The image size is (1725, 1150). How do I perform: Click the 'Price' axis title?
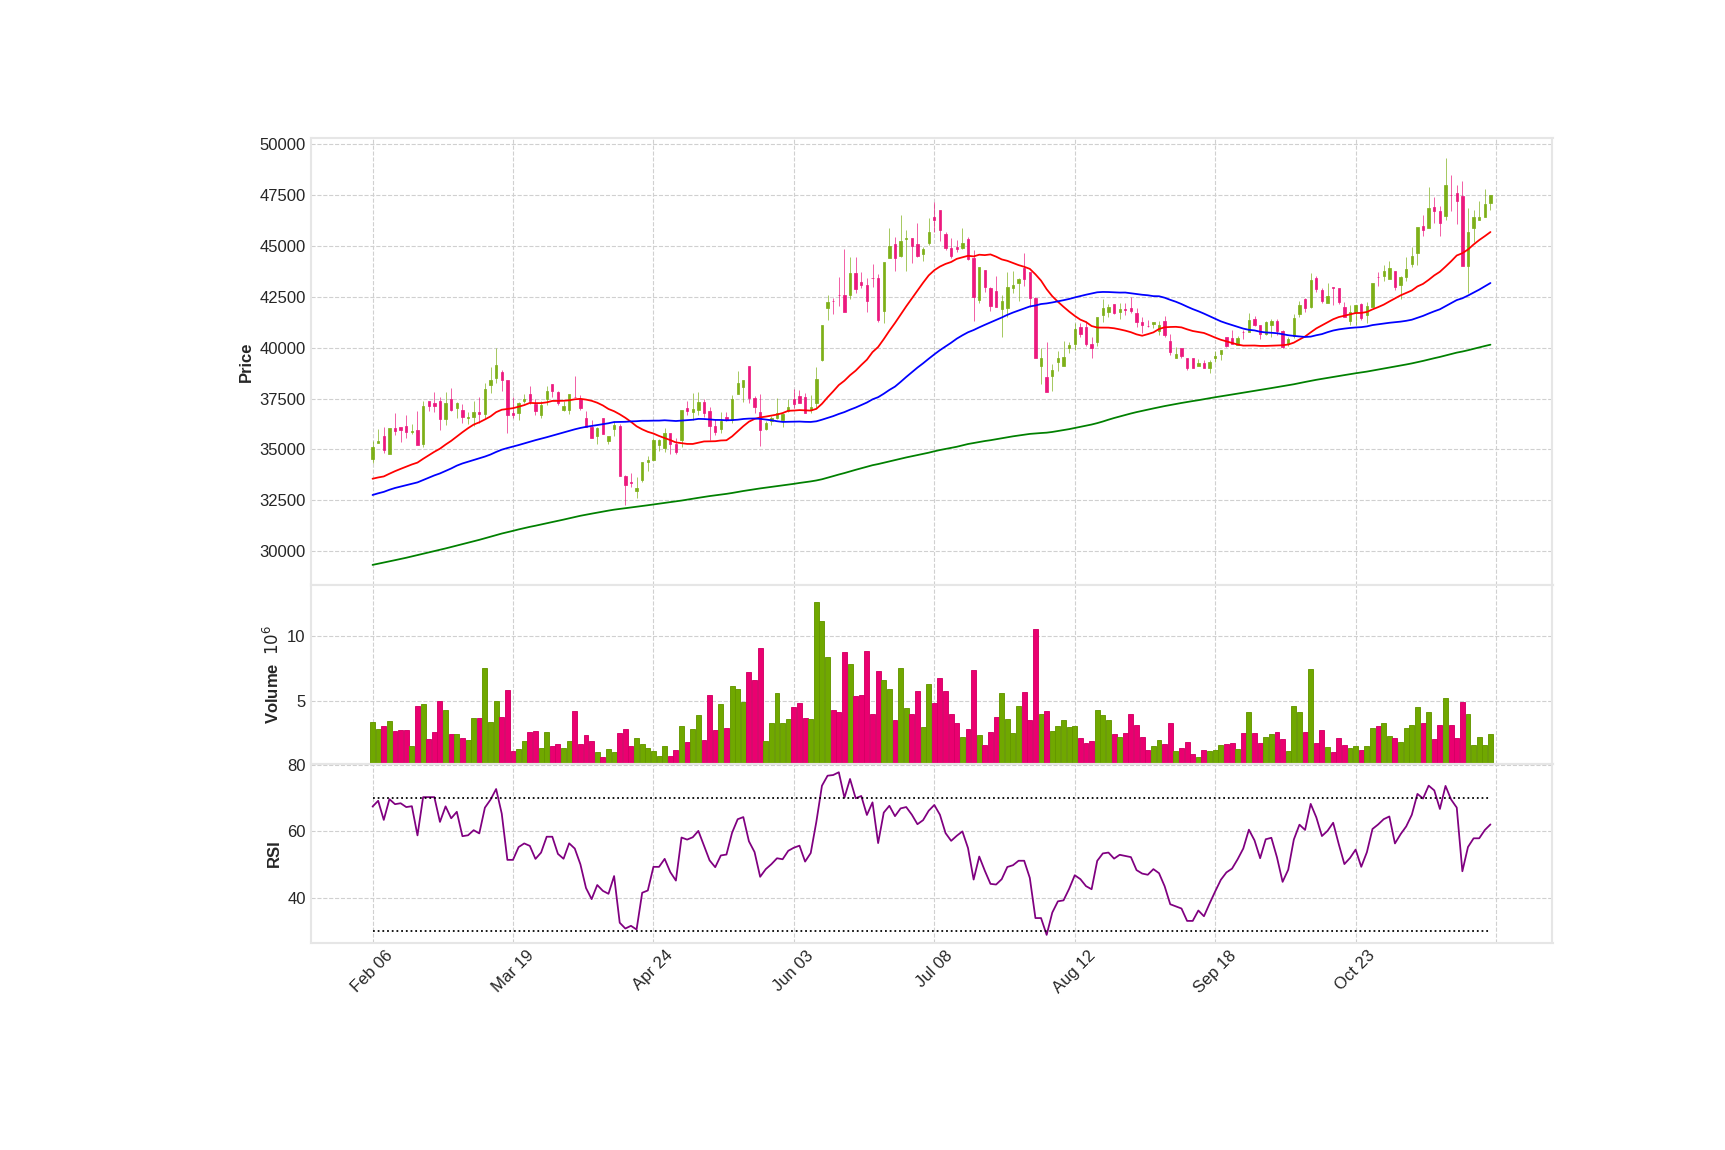[x=245, y=364]
